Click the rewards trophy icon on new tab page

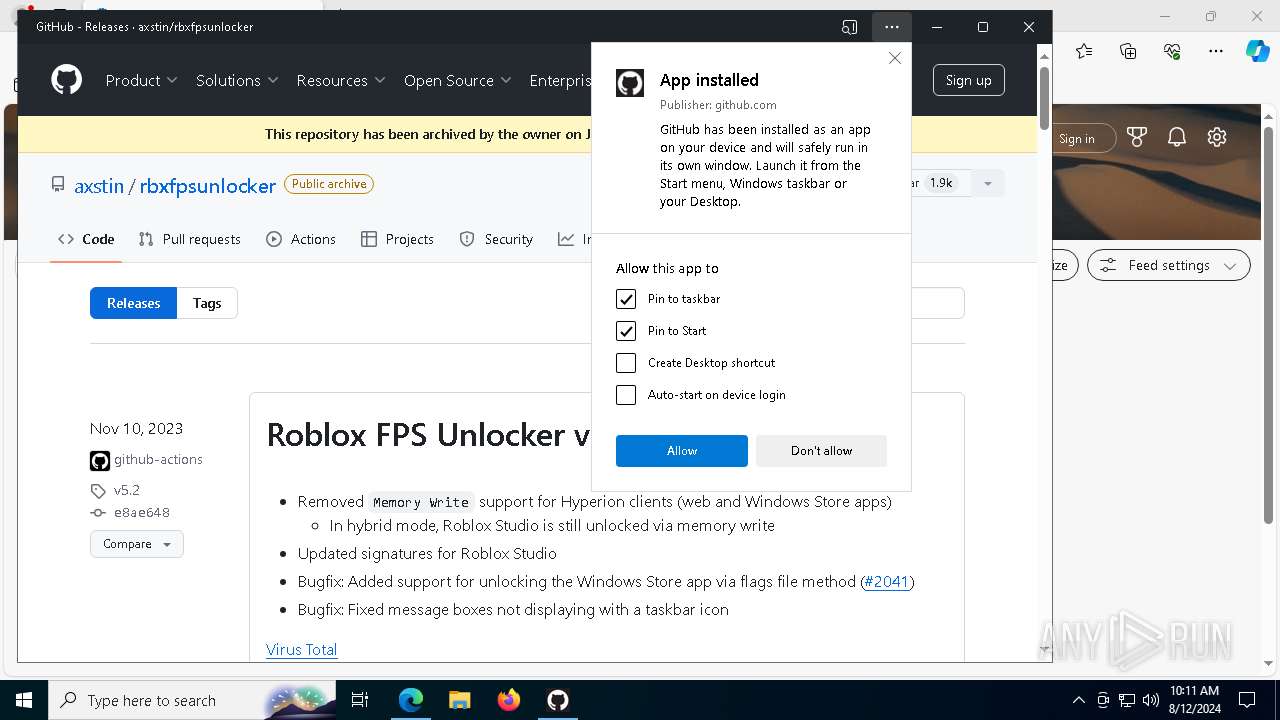pos(1137,138)
